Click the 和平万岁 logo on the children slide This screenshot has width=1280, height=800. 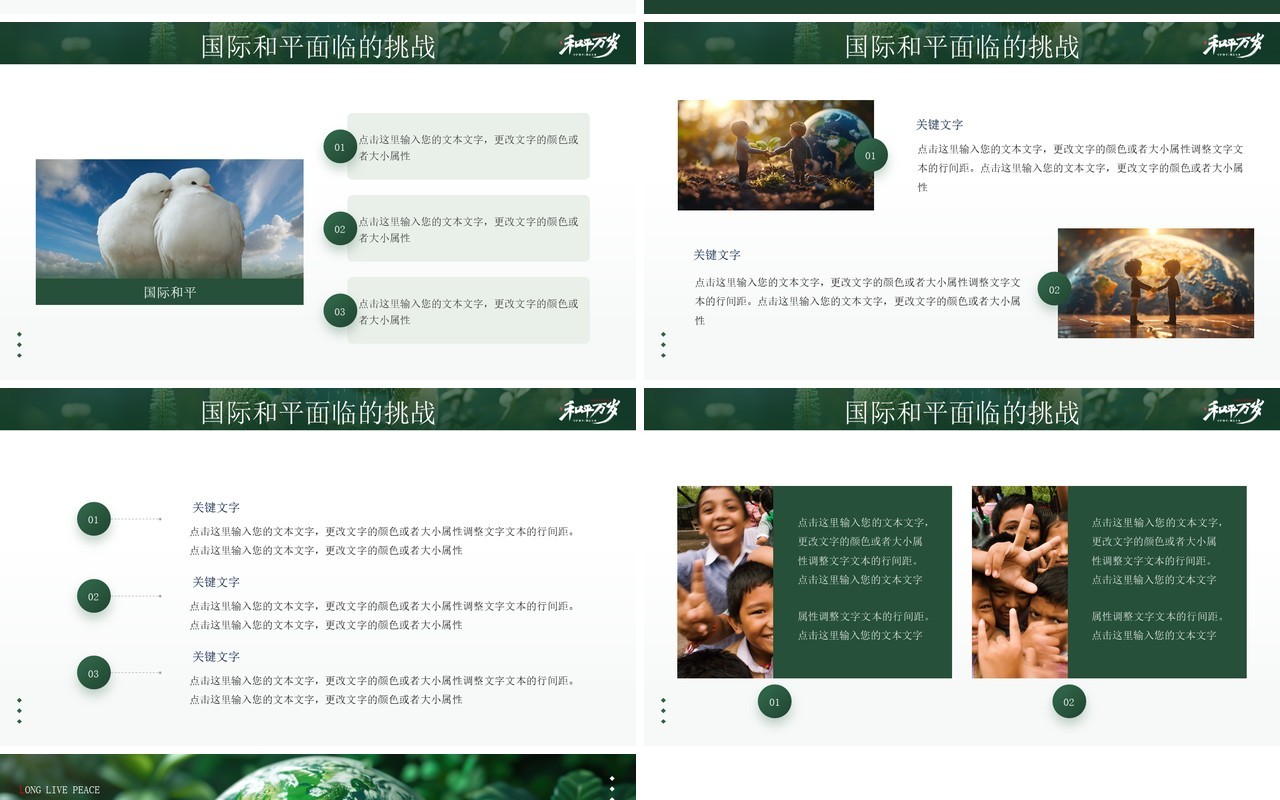pyautogui.click(x=1233, y=410)
